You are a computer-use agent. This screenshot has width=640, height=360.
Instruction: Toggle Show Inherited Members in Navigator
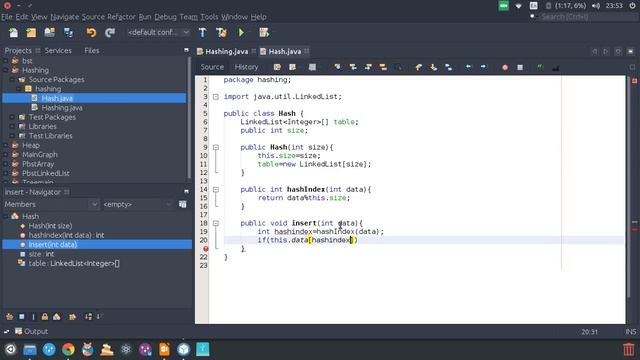[x=9, y=316]
